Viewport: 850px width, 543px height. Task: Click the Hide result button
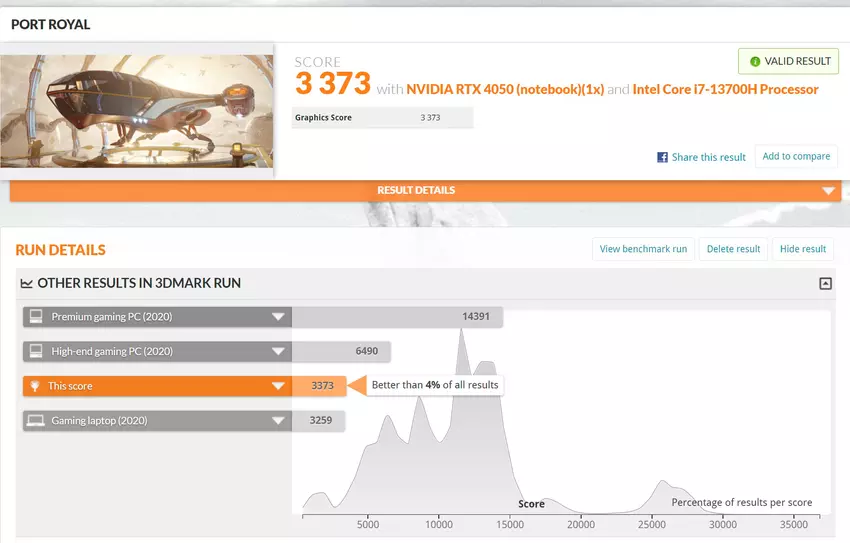pyautogui.click(x=802, y=249)
